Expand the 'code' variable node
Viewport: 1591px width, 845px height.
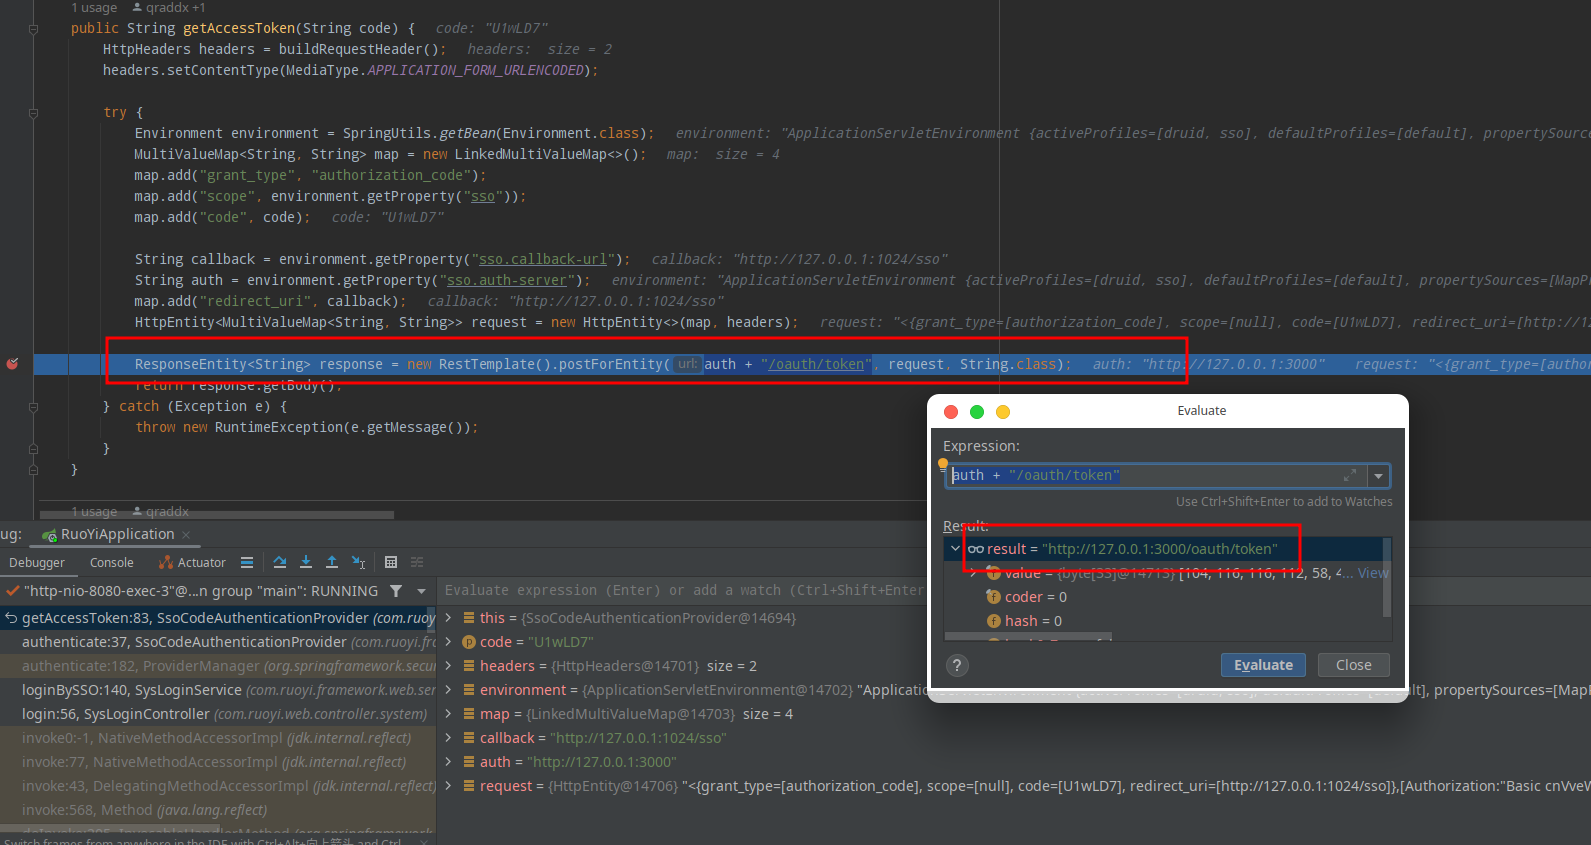pos(449,642)
